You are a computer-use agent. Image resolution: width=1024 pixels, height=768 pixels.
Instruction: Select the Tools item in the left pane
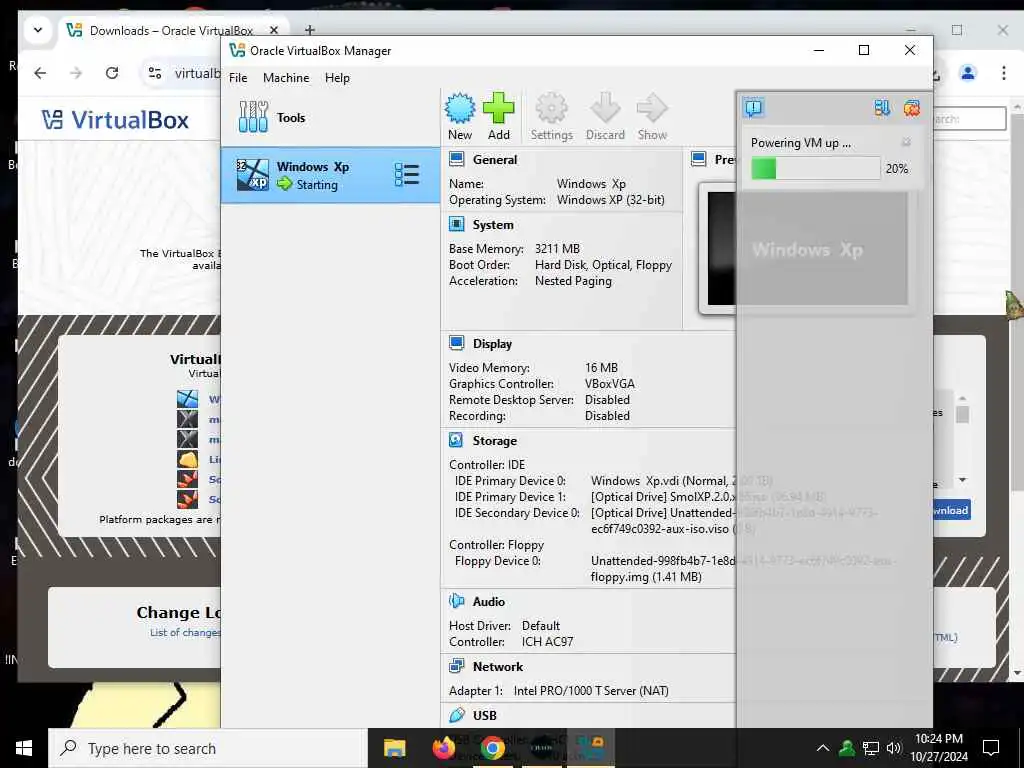(x=330, y=118)
